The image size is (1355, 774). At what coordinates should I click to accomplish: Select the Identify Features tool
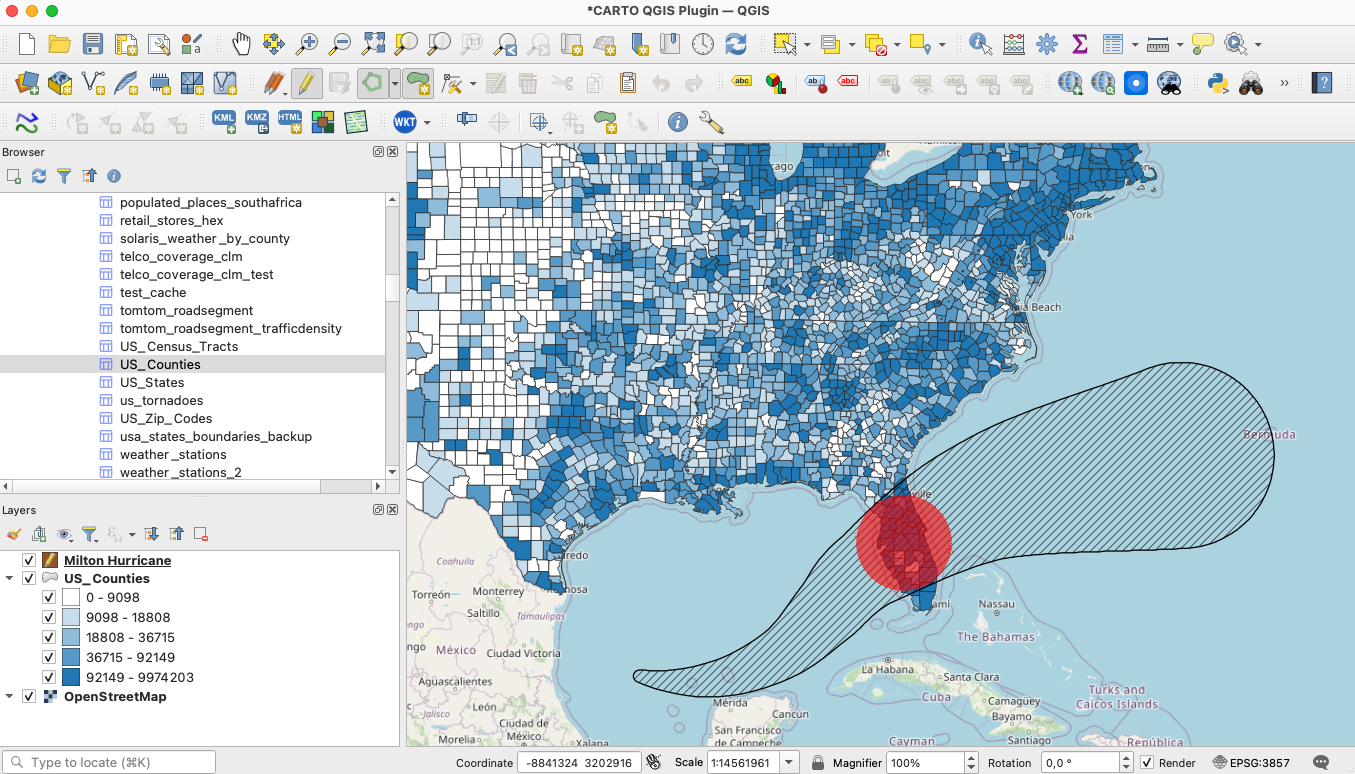[x=980, y=44]
